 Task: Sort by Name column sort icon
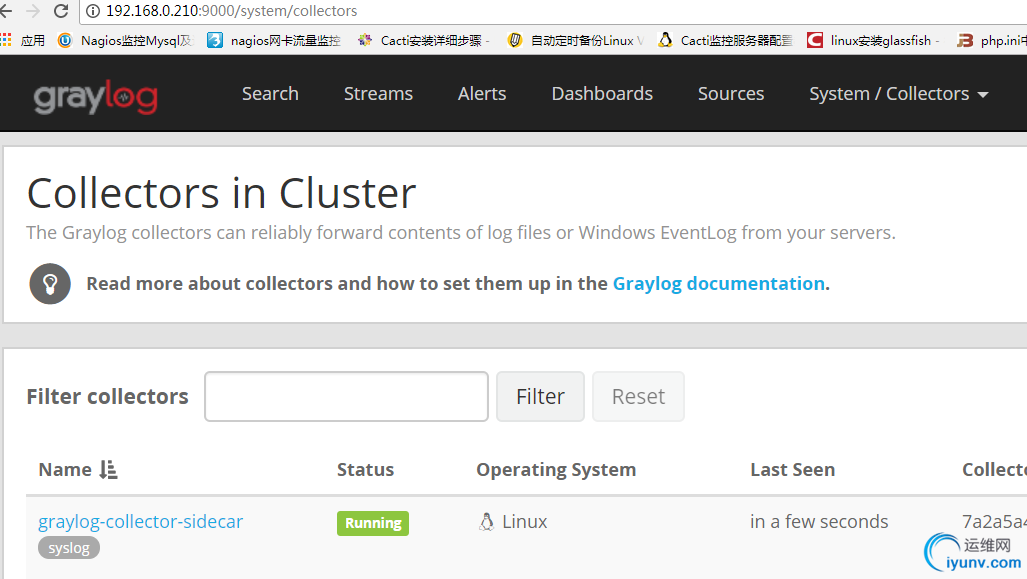coord(109,470)
